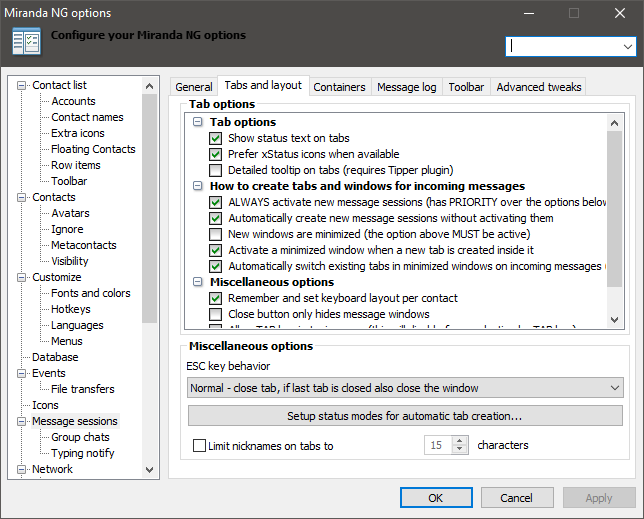The image size is (644, 519).
Task: Toggle Show status text on tabs
Action: (x=215, y=138)
